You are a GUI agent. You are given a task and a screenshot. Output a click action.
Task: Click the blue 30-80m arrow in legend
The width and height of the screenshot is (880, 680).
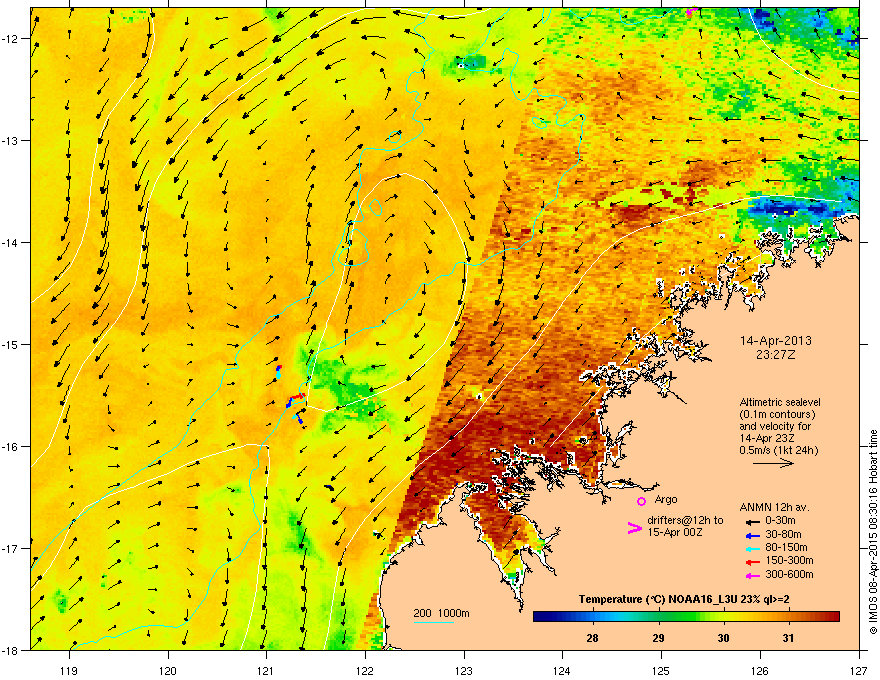pyautogui.click(x=752, y=535)
